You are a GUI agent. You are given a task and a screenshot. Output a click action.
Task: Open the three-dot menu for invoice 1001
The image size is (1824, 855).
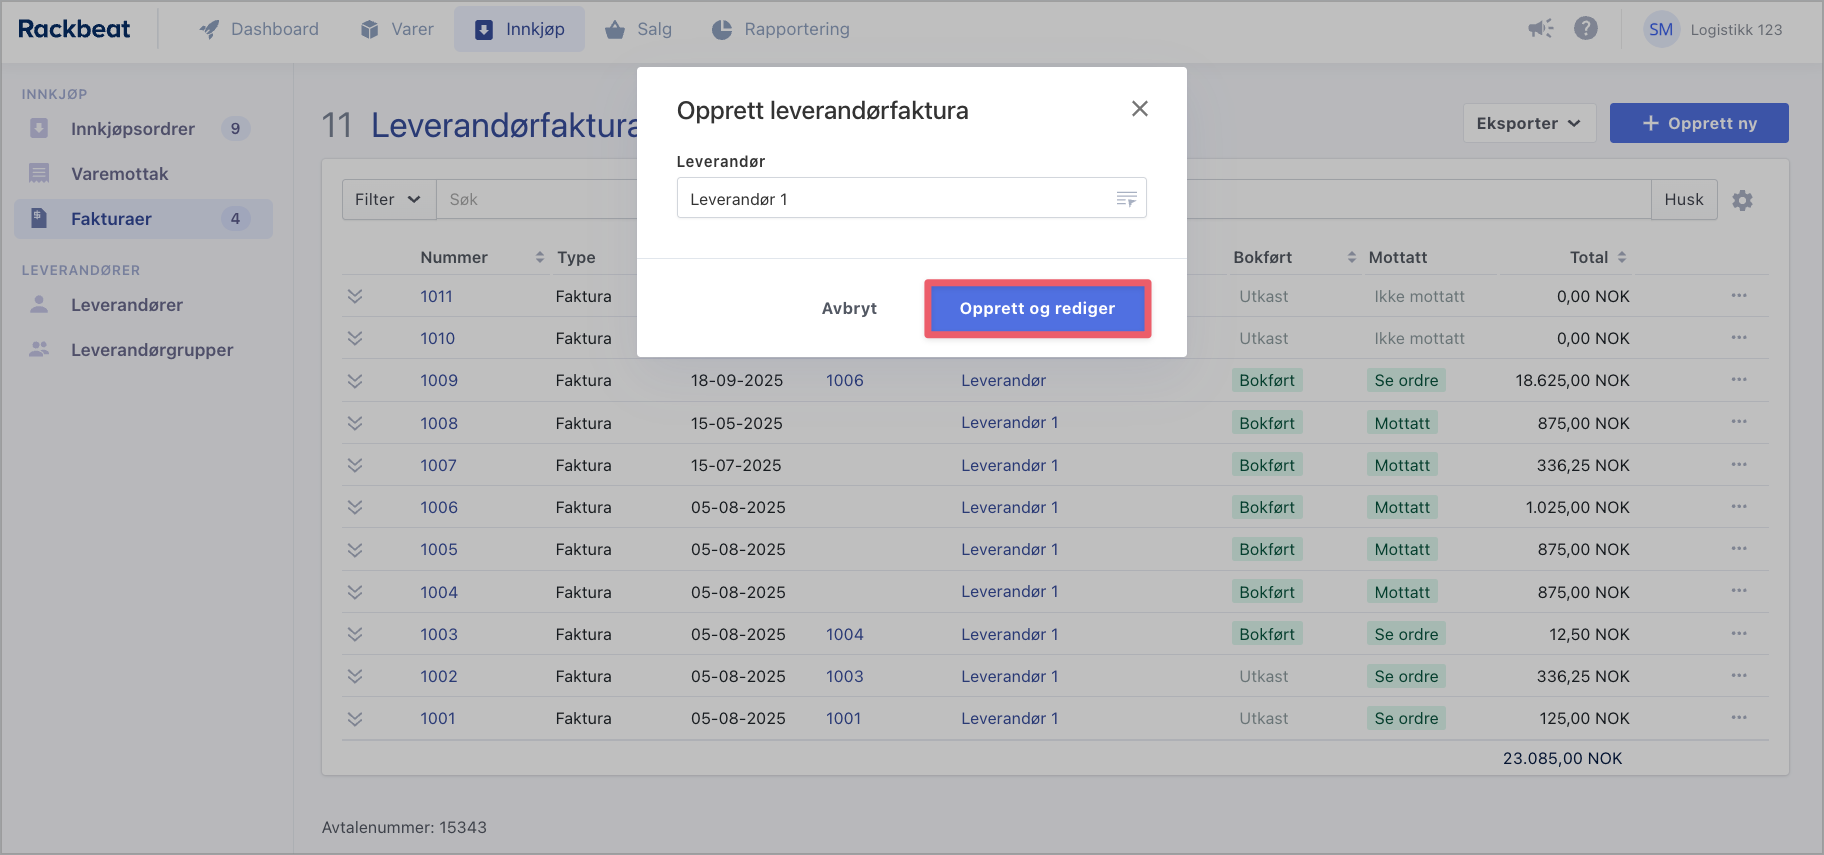point(1739,718)
